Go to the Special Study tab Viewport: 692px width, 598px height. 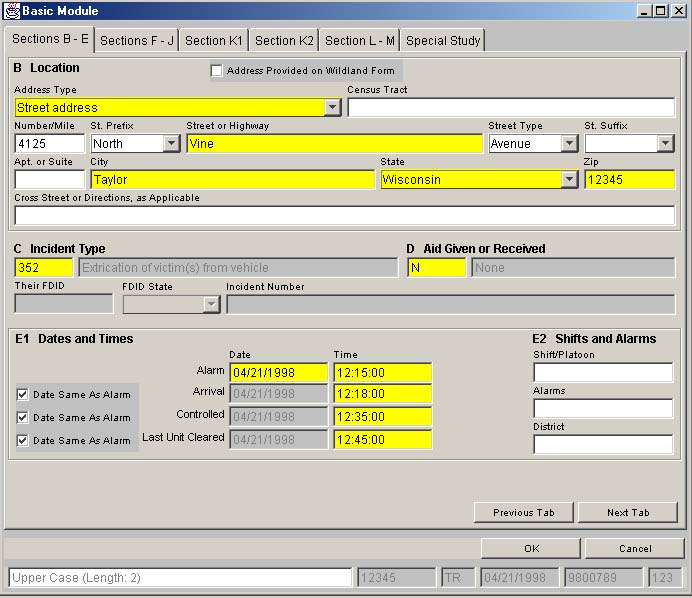point(443,41)
